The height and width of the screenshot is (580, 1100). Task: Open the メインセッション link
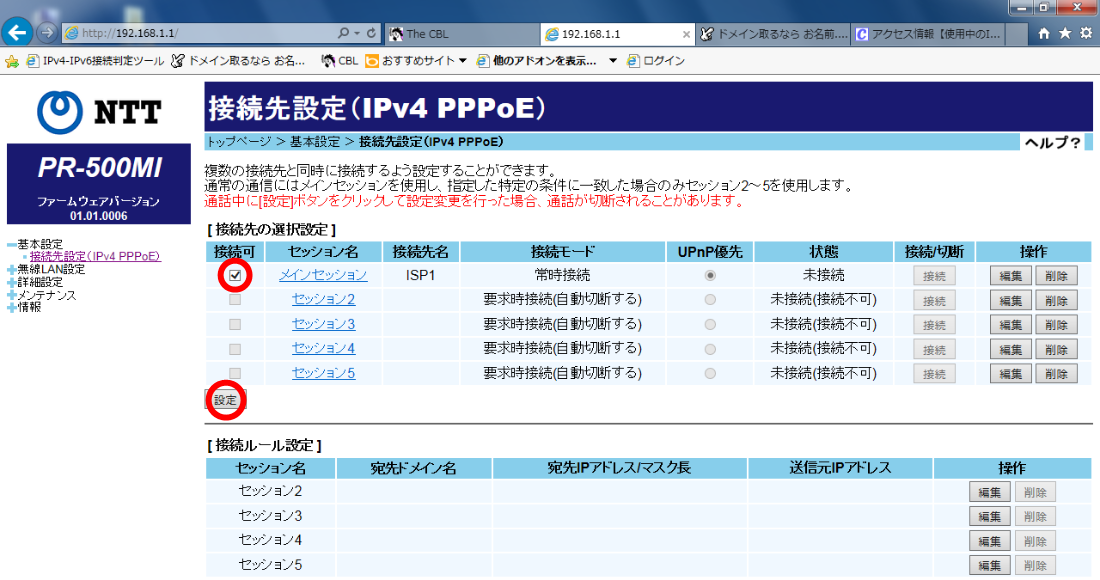[322, 274]
